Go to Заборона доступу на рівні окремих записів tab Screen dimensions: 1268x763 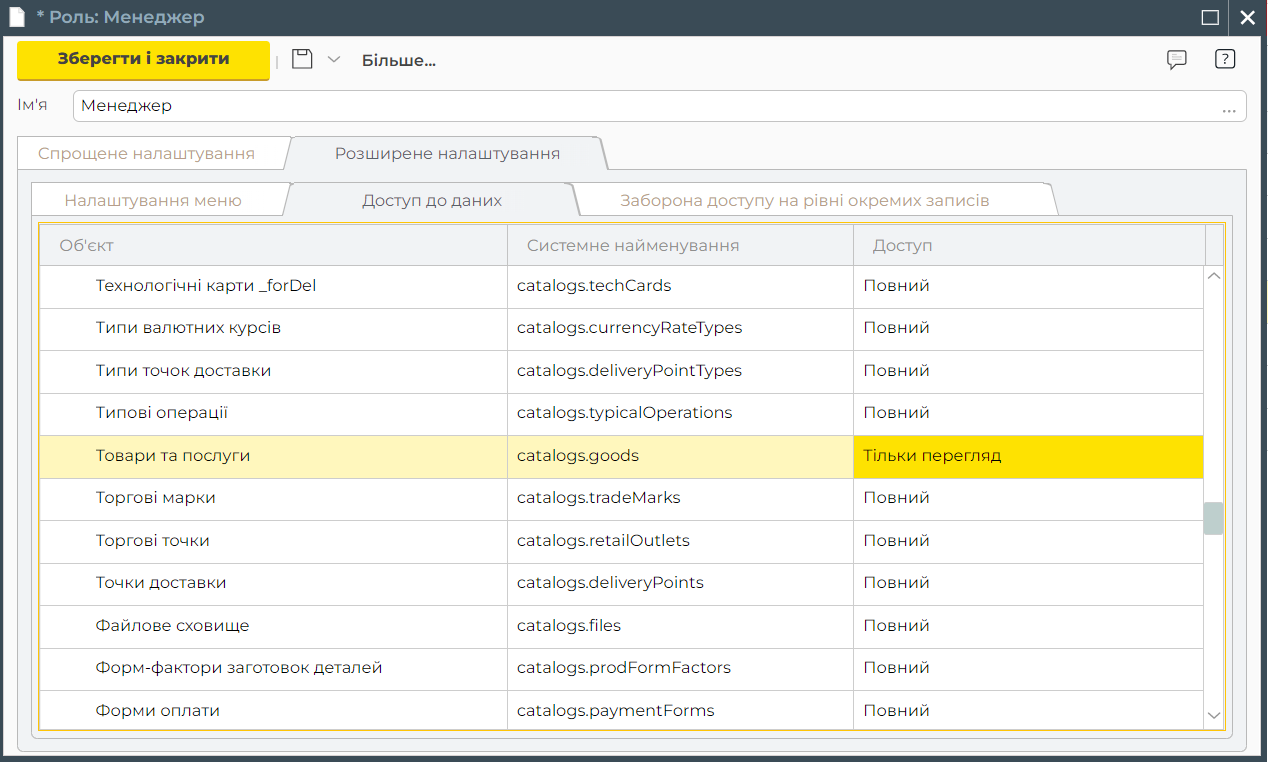[804, 200]
